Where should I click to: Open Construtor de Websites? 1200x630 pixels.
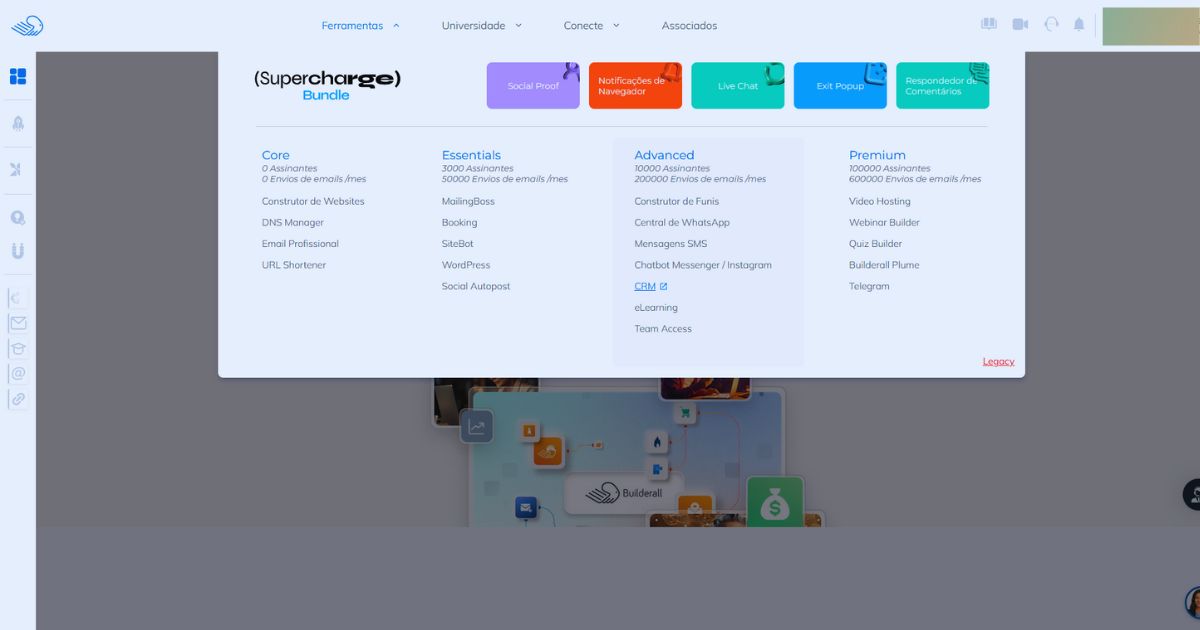[313, 201]
